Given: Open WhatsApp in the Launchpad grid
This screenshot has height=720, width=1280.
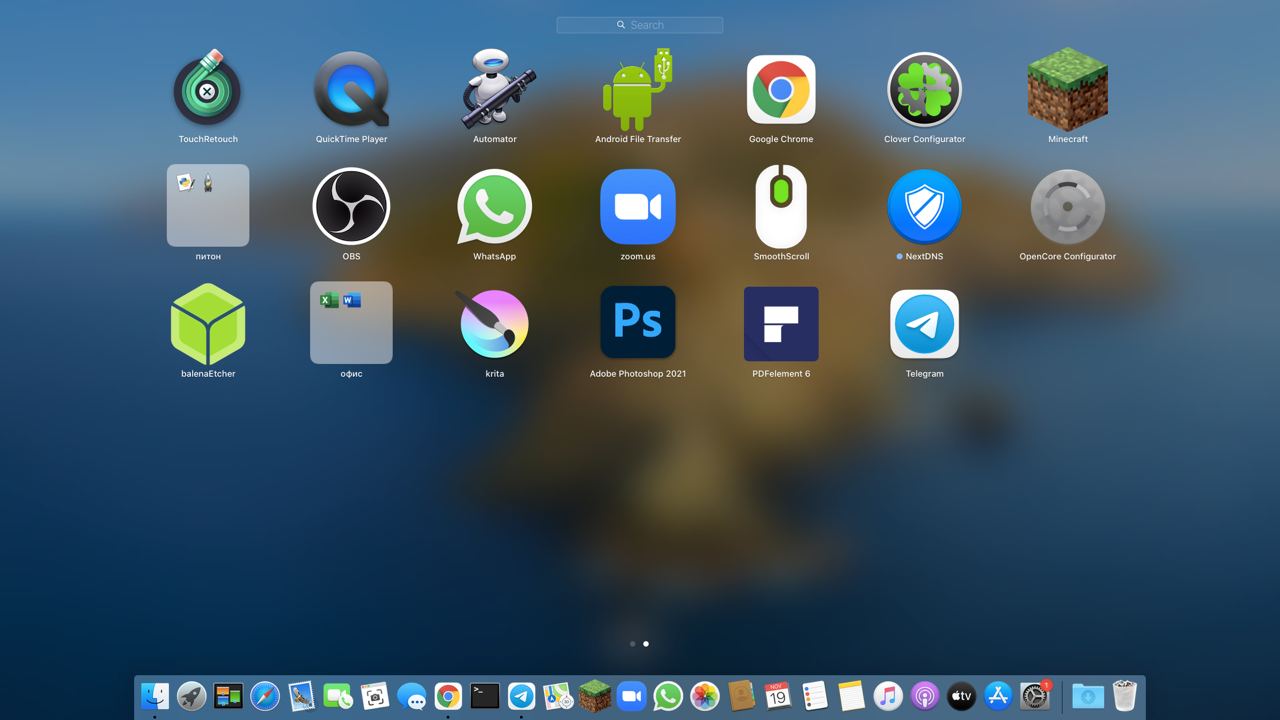Looking at the screenshot, I should [x=495, y=206].
